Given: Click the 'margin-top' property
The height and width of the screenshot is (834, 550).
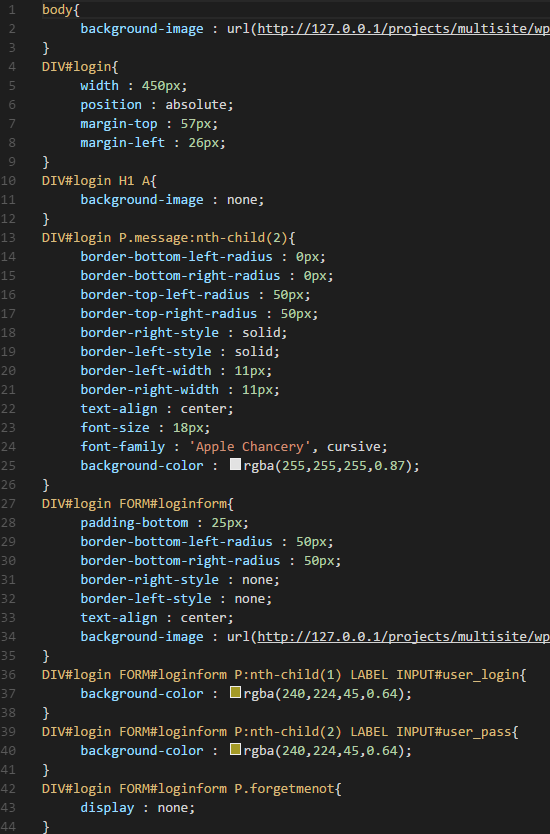Looking at the screenshot, I should pyautogui.click(x=119, y=124).
